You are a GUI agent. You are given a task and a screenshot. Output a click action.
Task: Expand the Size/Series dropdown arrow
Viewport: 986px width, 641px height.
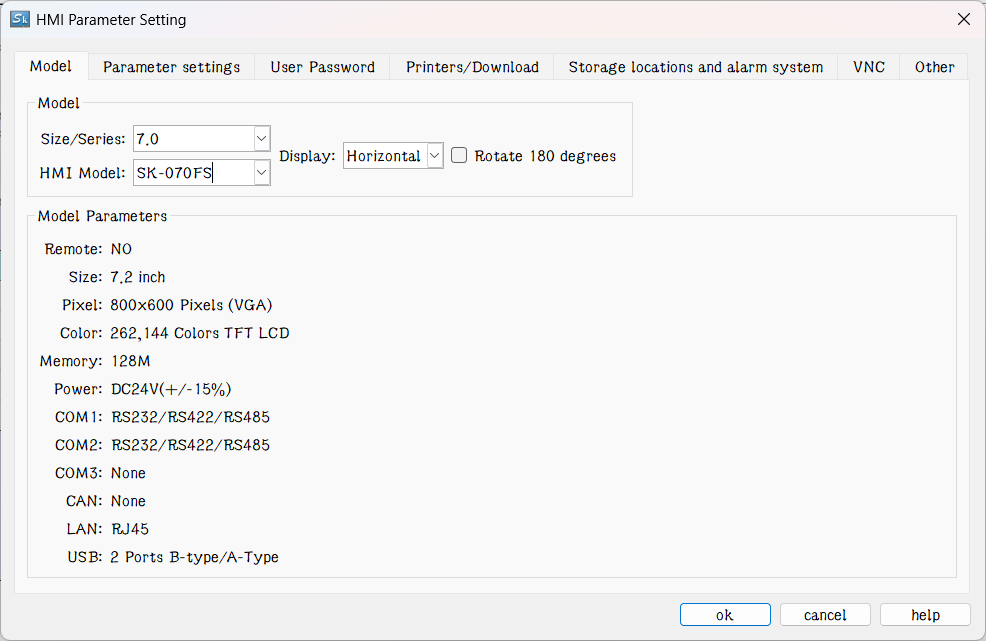point(261,139)
